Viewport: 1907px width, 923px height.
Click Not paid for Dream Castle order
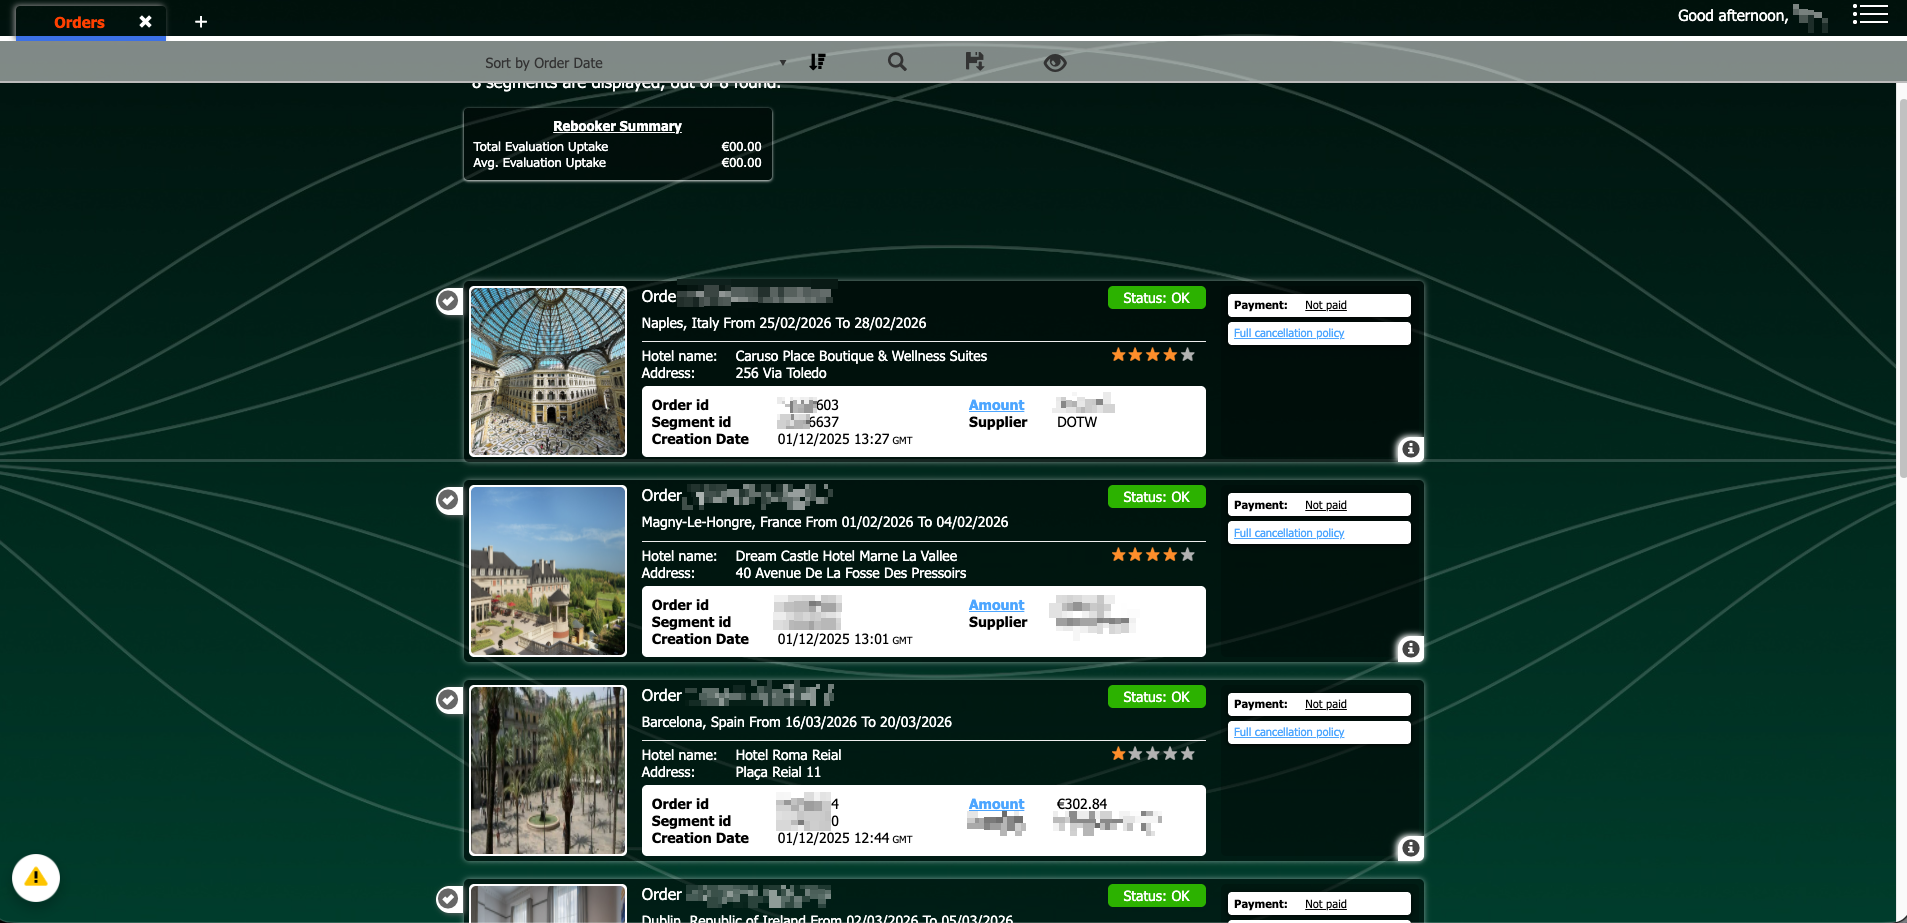1326,505
